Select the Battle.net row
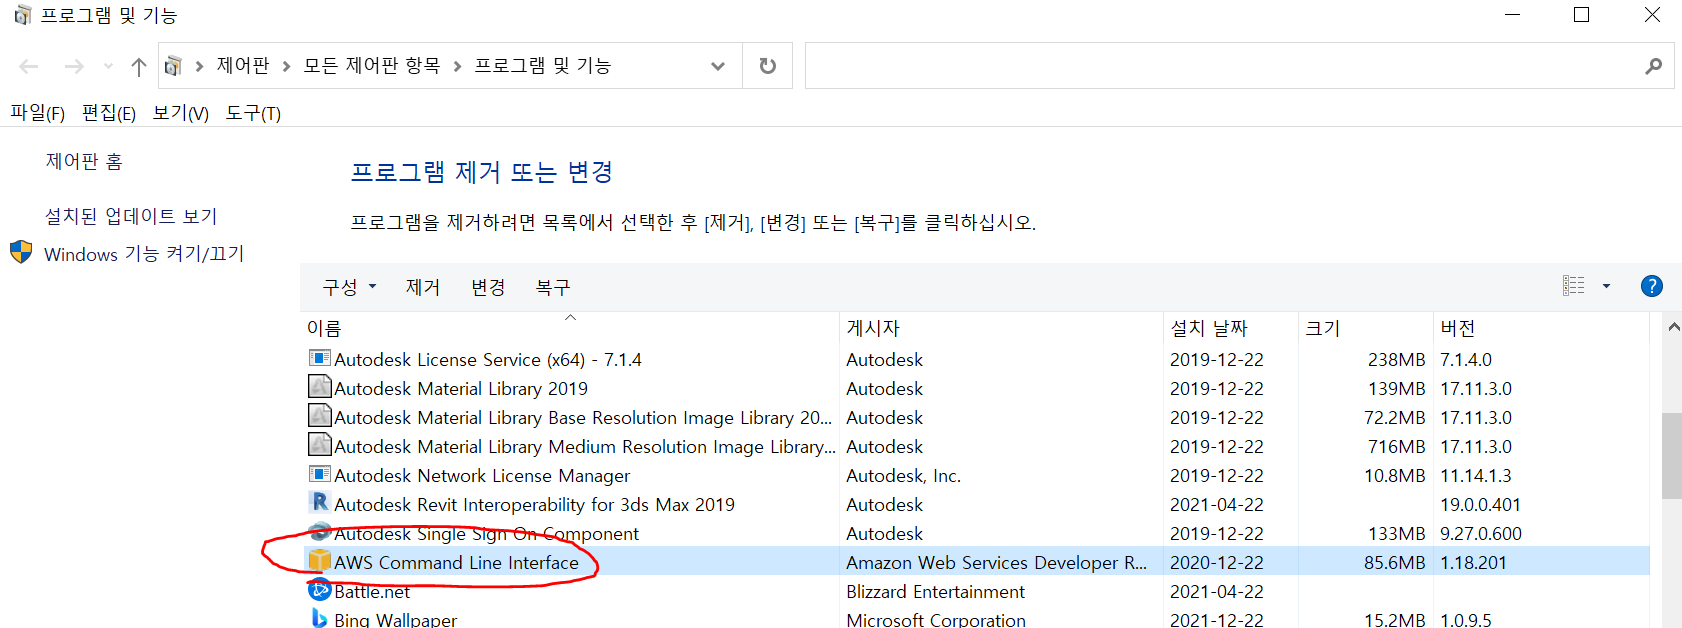 975,591
